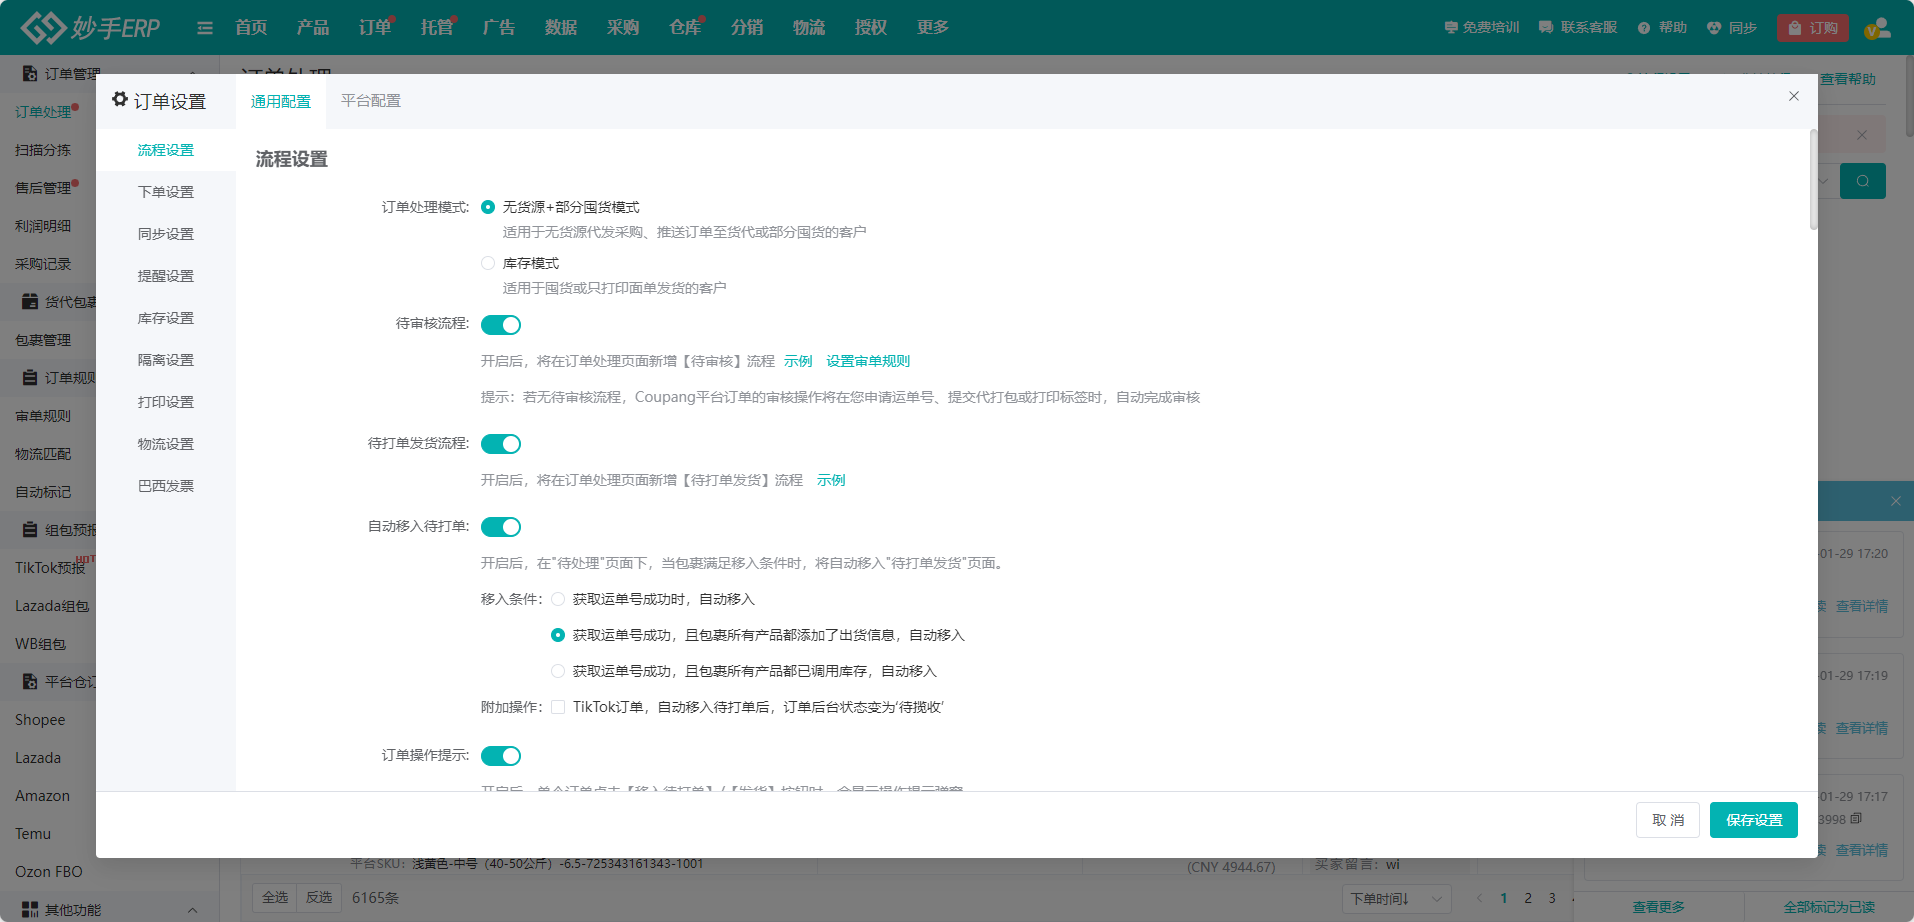Switch to the 平台配置 tab

coord(371,101)
